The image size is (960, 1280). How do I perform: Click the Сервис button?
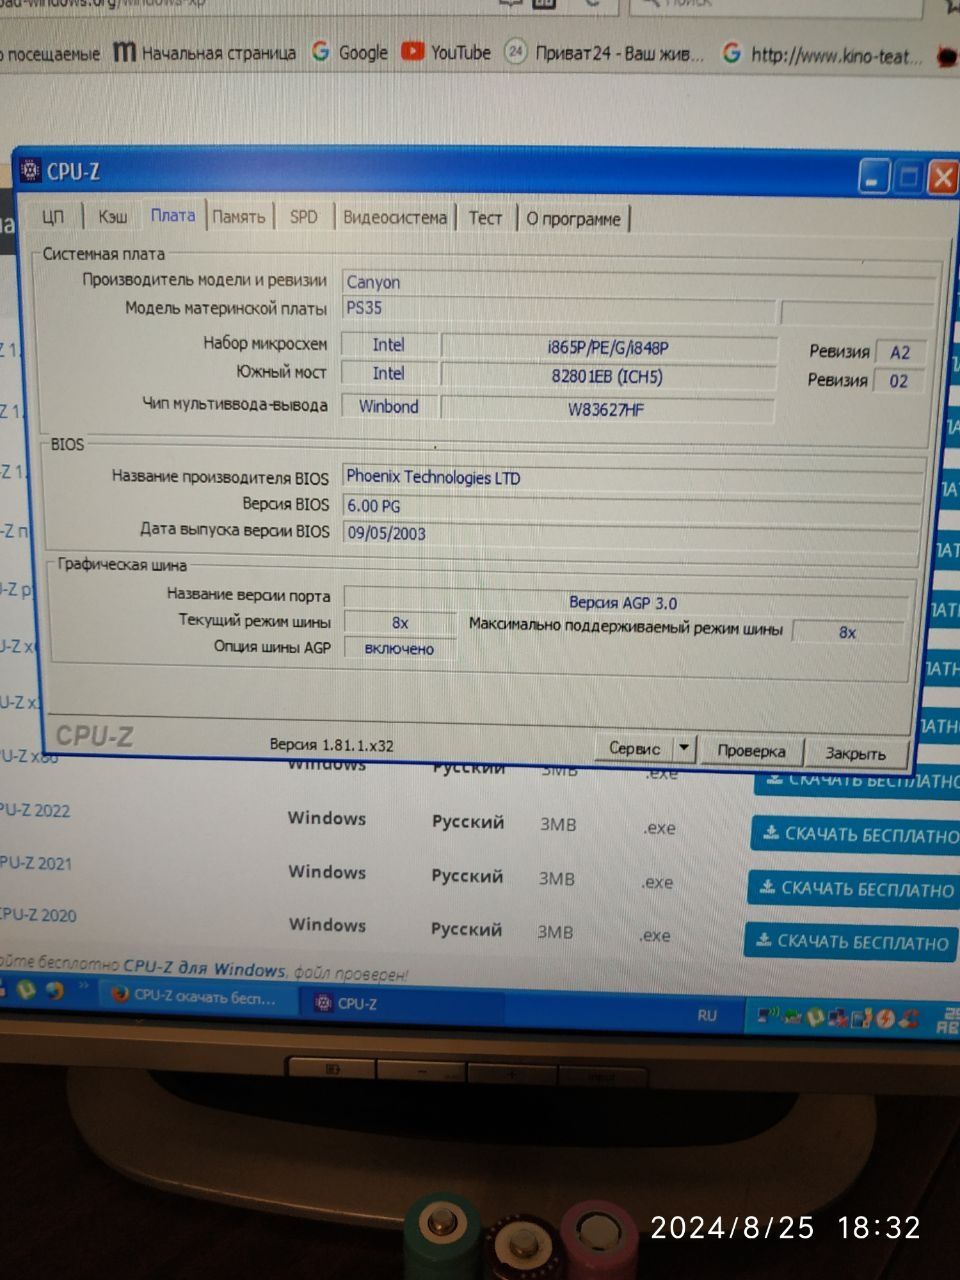point(635,748)
